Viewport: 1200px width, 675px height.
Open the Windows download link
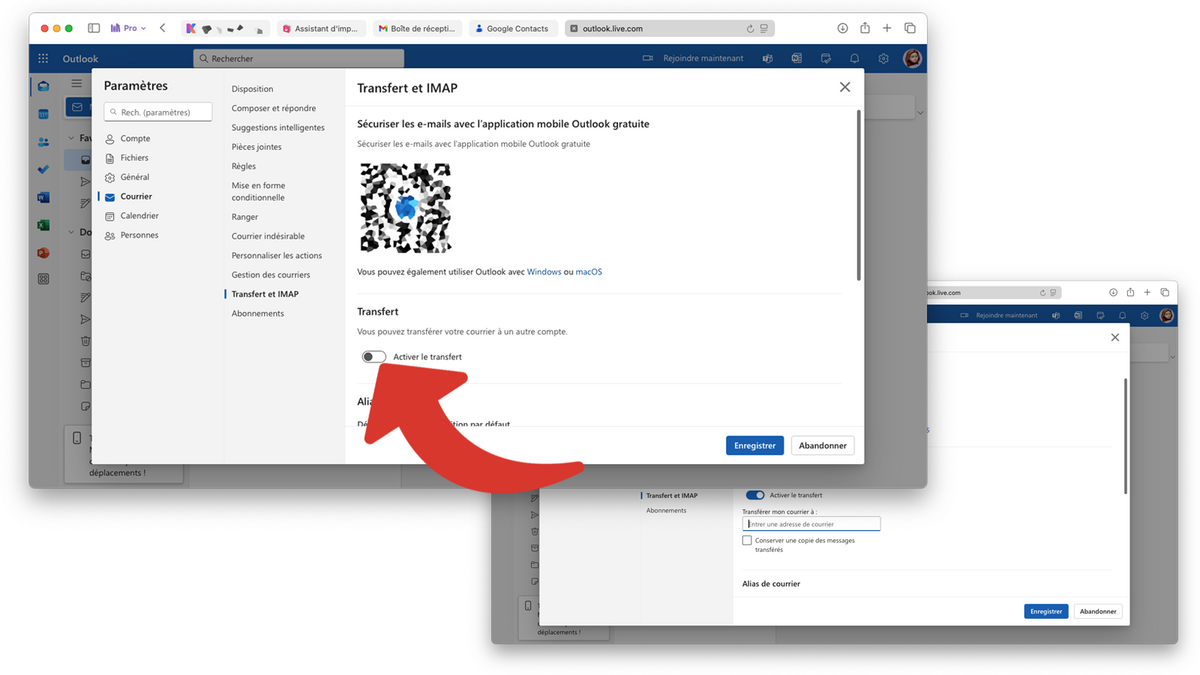(544, 272)
